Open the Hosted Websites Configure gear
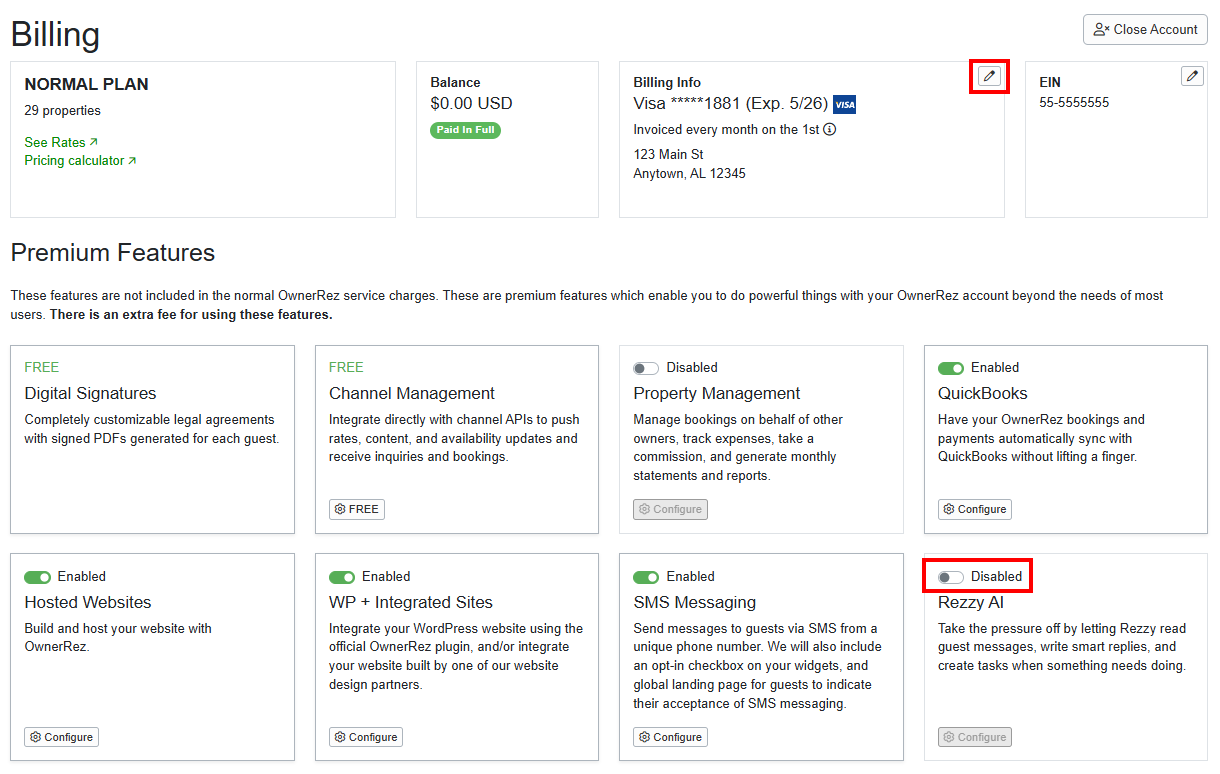The width and height of the screenshot is (1220, 774). pyautogui.click(x=61, y=737)
